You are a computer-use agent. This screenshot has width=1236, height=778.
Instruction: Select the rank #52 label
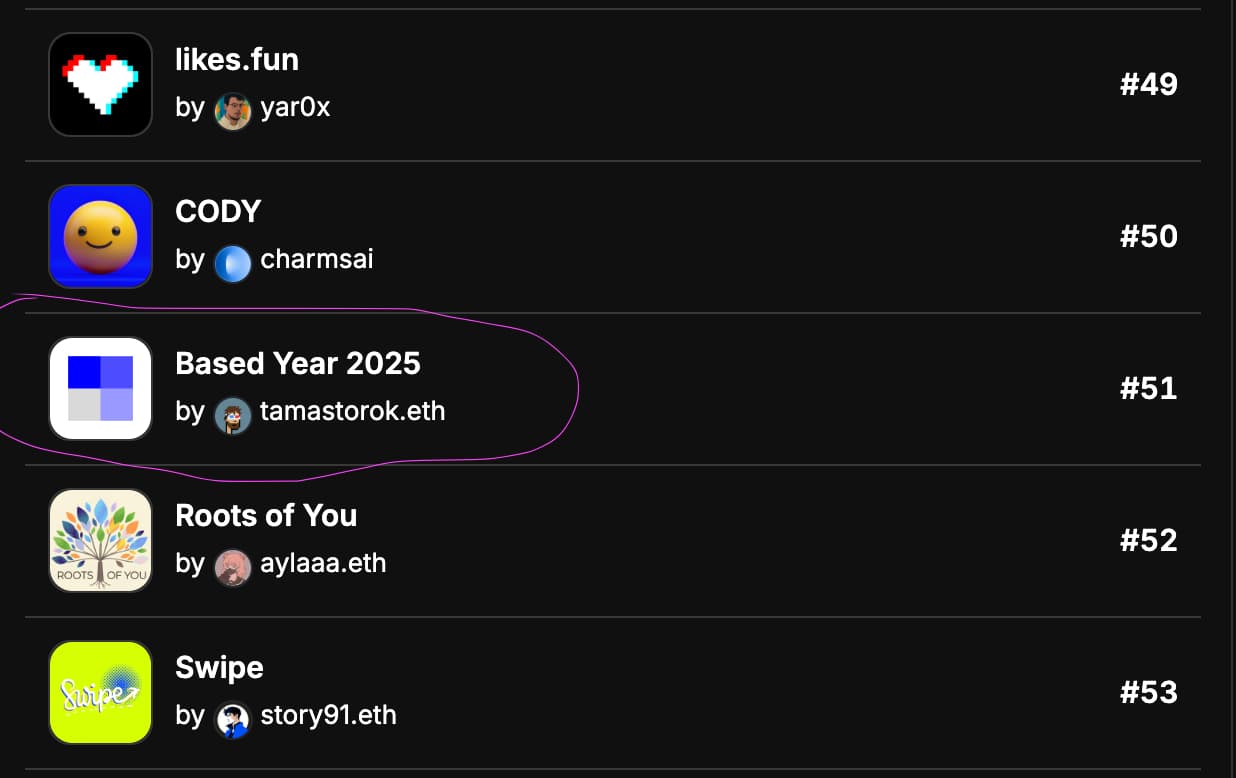point(1148,540)
